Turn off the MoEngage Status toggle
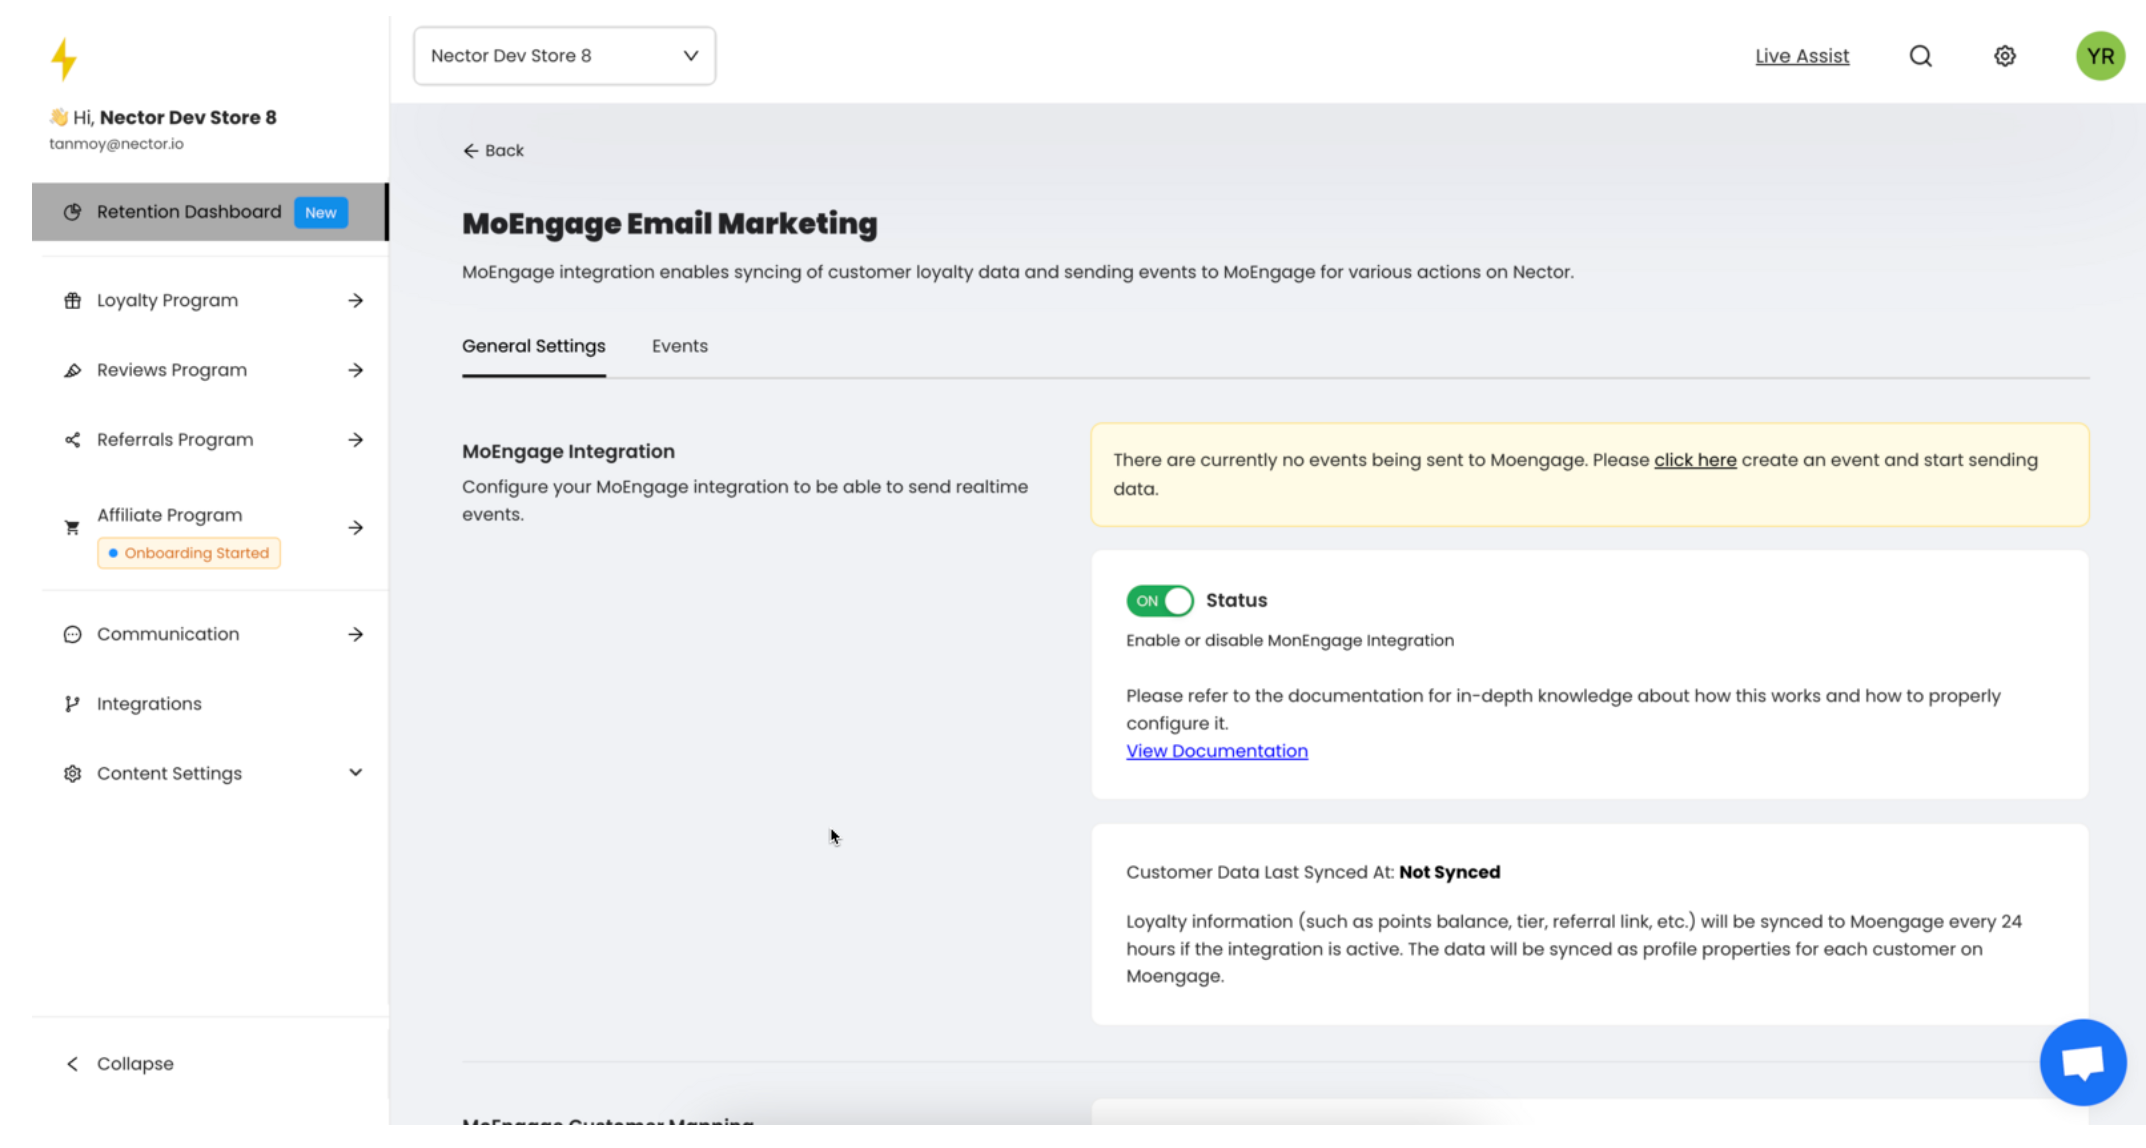The height and width of the screenshot is (1148, 2146). 1160,600
